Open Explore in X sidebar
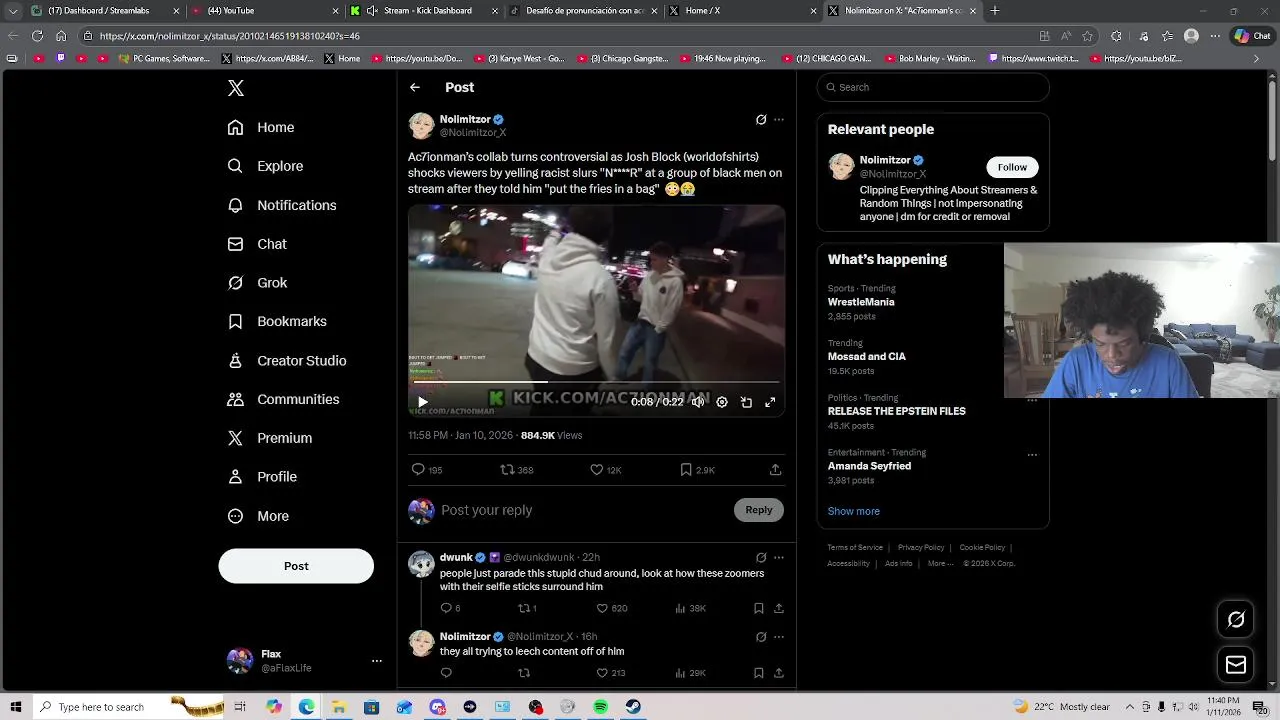This screenshot has height=720, width=1280. coord(265,166)
